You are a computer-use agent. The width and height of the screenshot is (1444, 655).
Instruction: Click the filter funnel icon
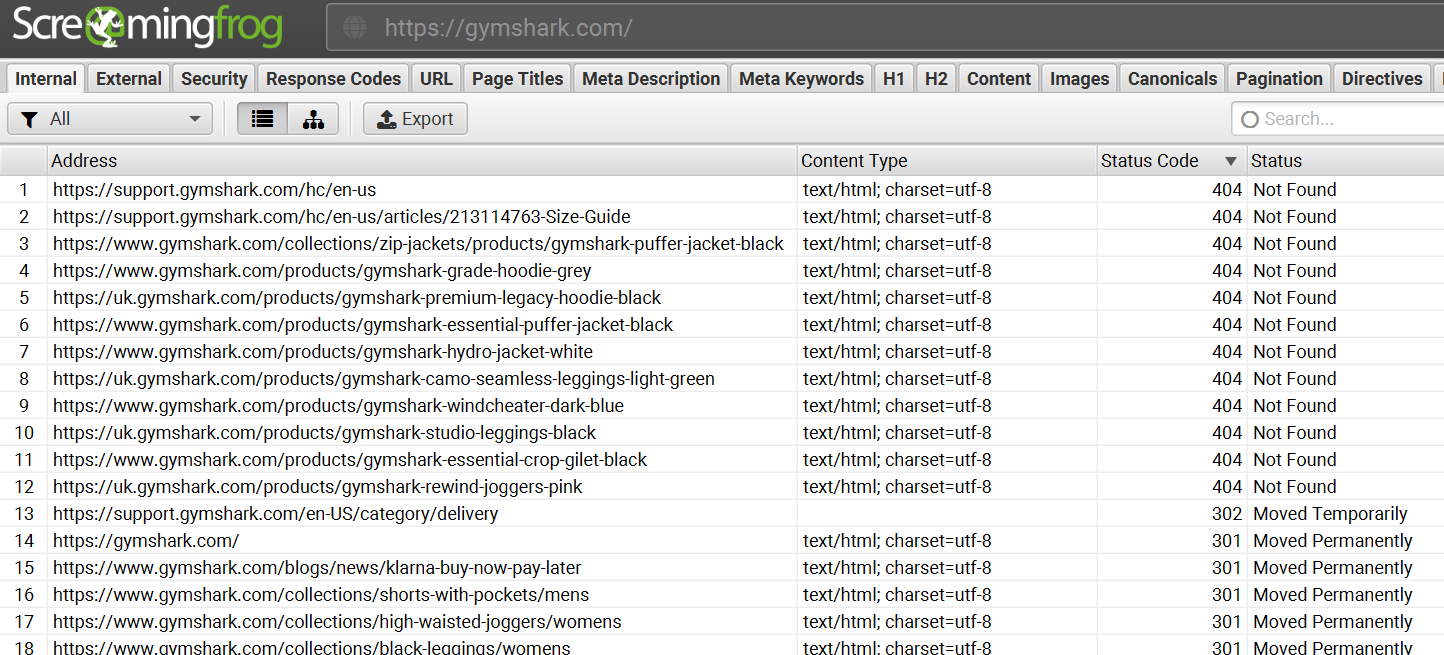pyautogui.click(x=29, y=119)
